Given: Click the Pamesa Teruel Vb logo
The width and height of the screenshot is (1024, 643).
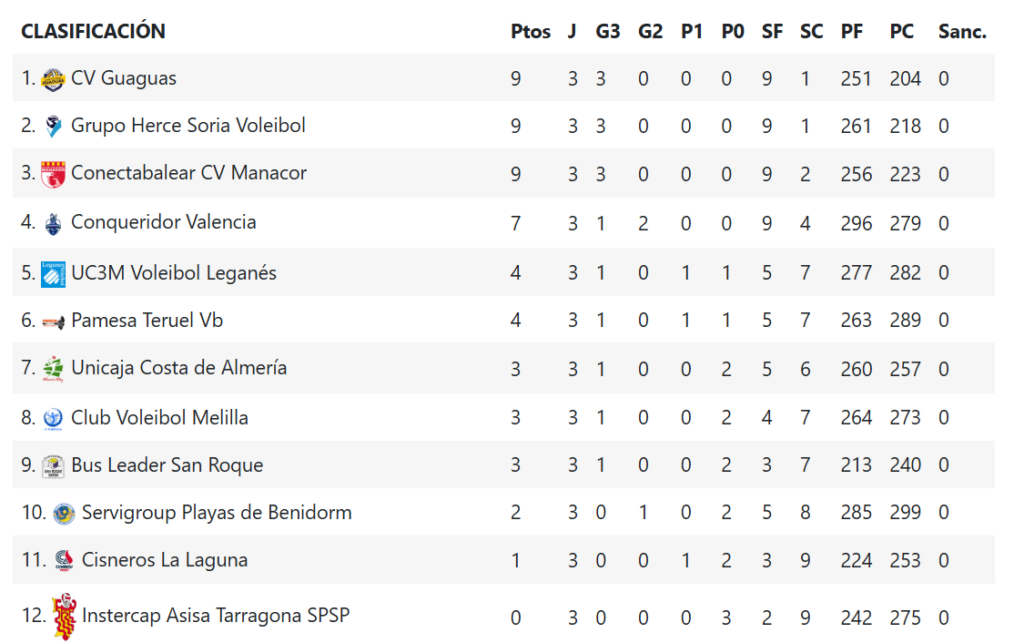Looking at the screenshot, I should point(54,321).
